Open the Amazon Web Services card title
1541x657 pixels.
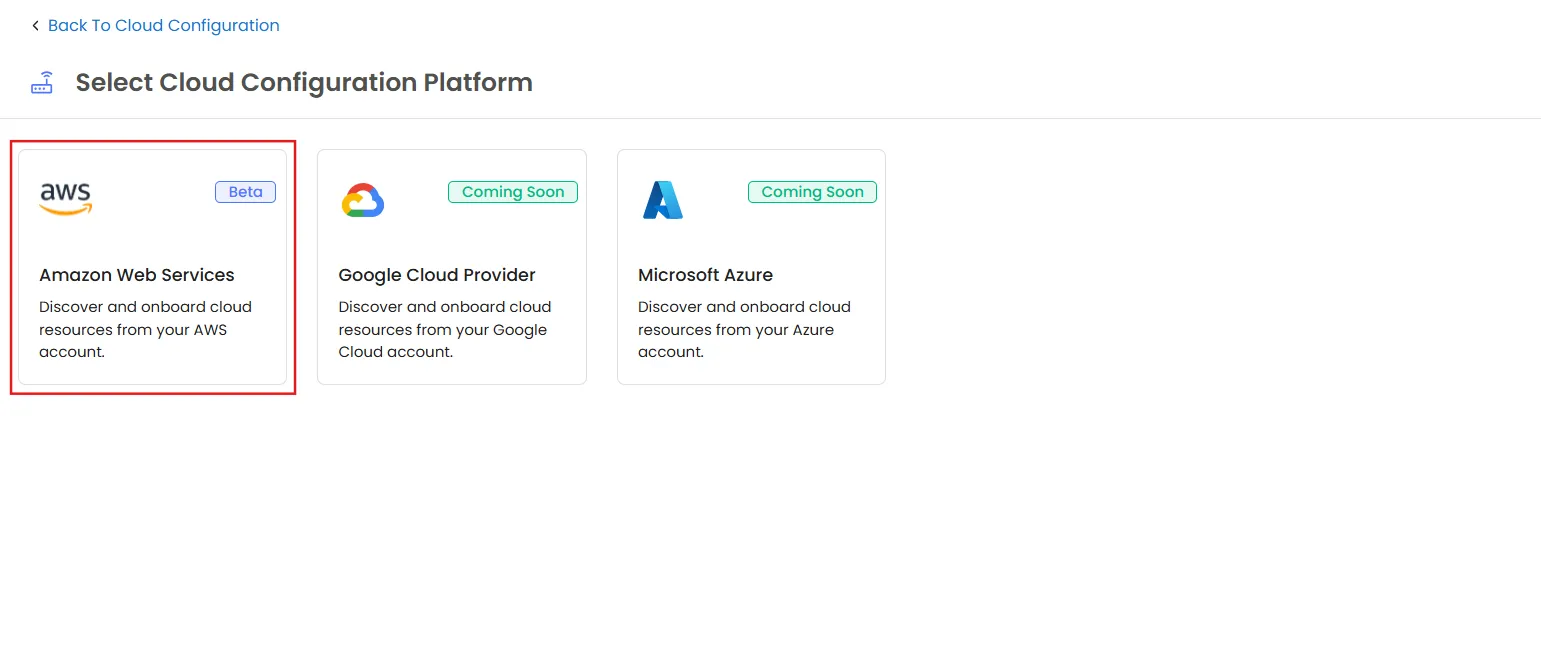137,275
